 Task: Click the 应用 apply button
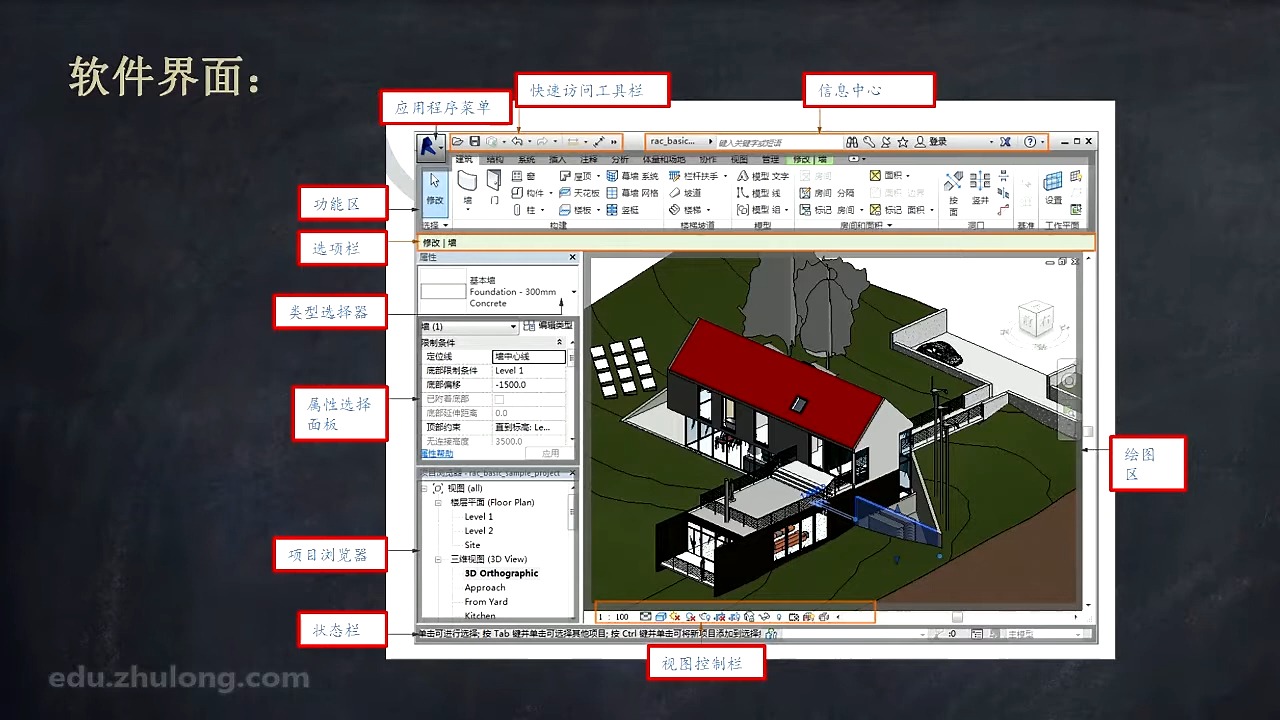550,453
